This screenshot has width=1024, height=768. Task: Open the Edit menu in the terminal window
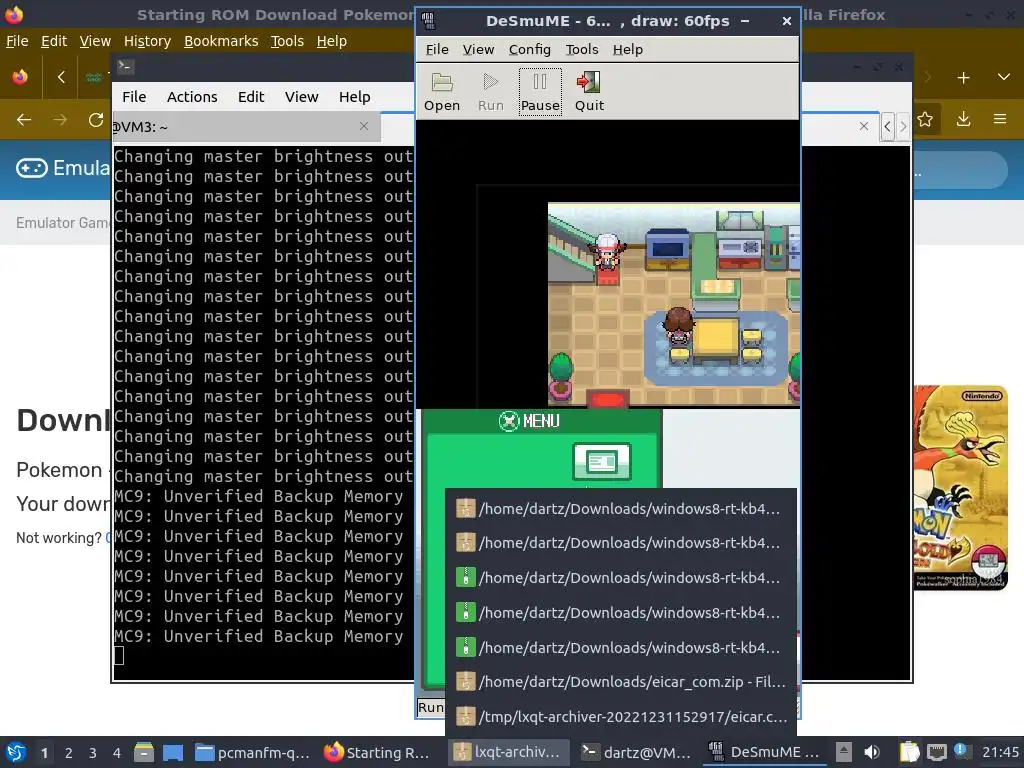click(x=251, y=97)
